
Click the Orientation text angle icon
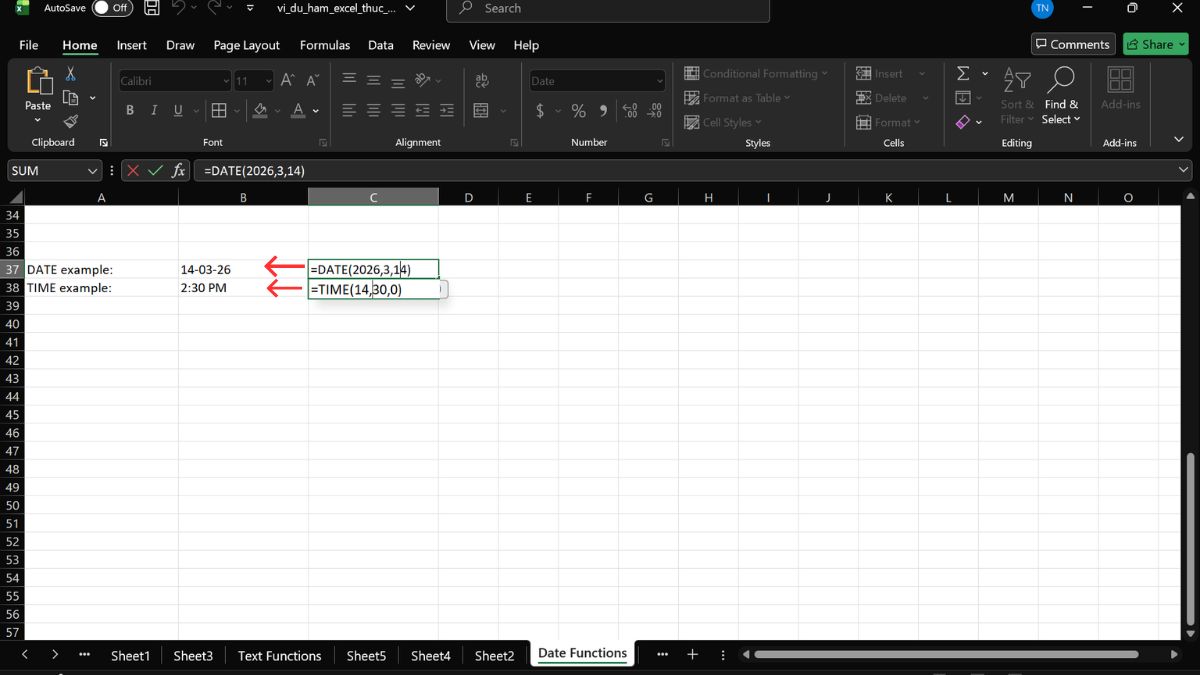422,81
